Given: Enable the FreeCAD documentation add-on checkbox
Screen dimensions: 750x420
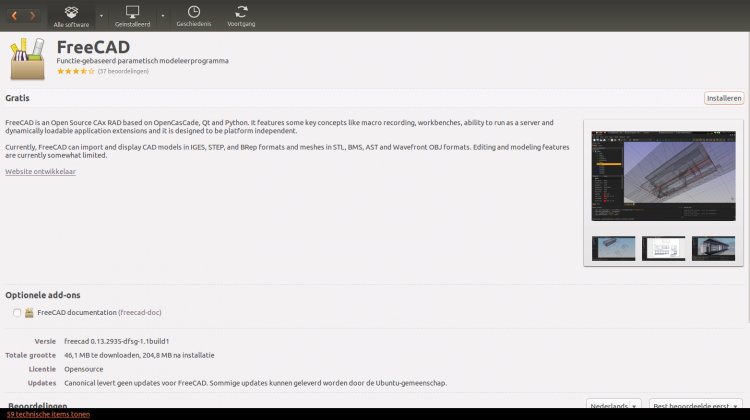Looking at the screenshot, I should pos(17,312).
